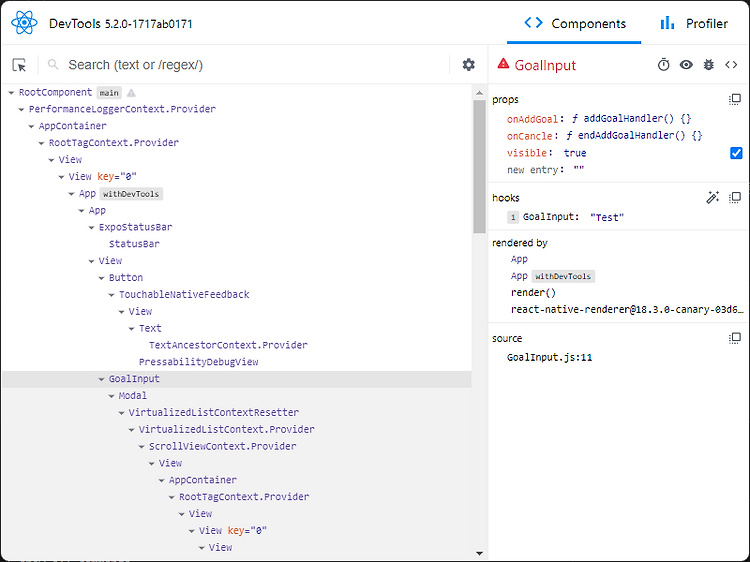Edit the visible prop value true
The width and height of the screenshot is (750, 562).
pyautogui.click(x=575, y=153)
